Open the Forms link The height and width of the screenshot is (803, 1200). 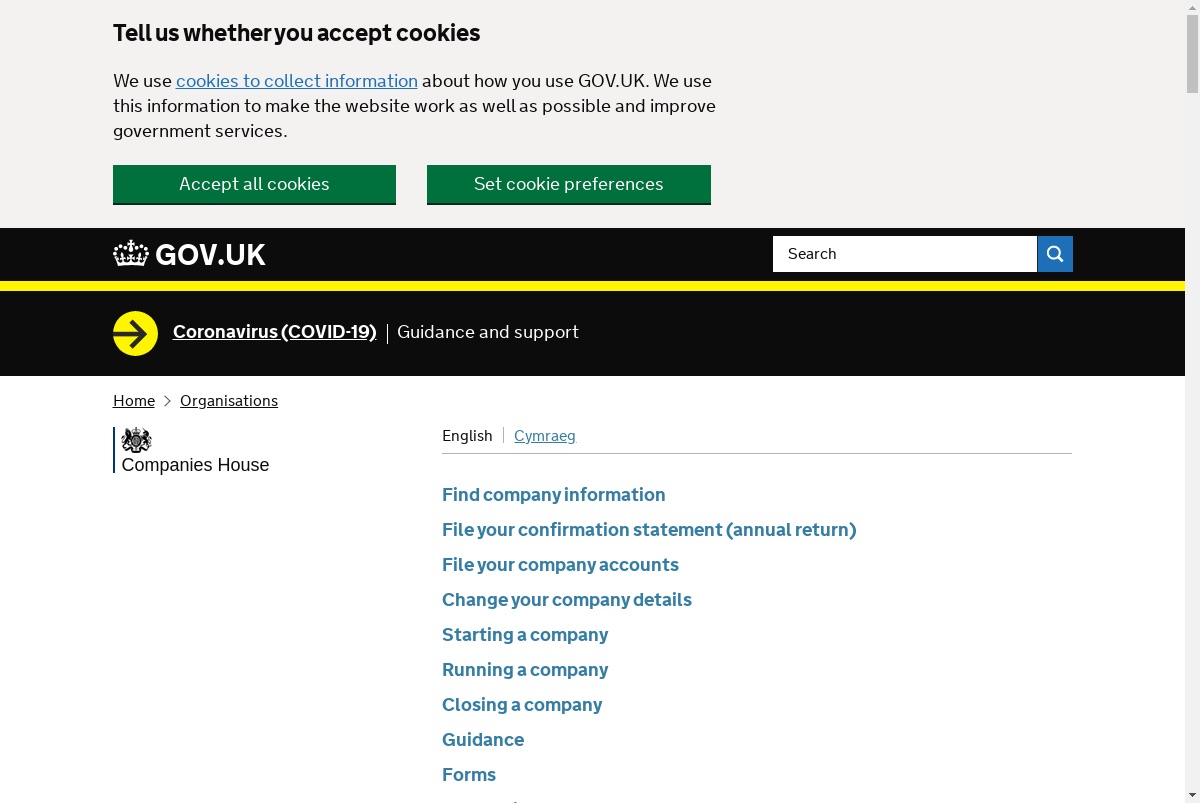coord(469,775)
